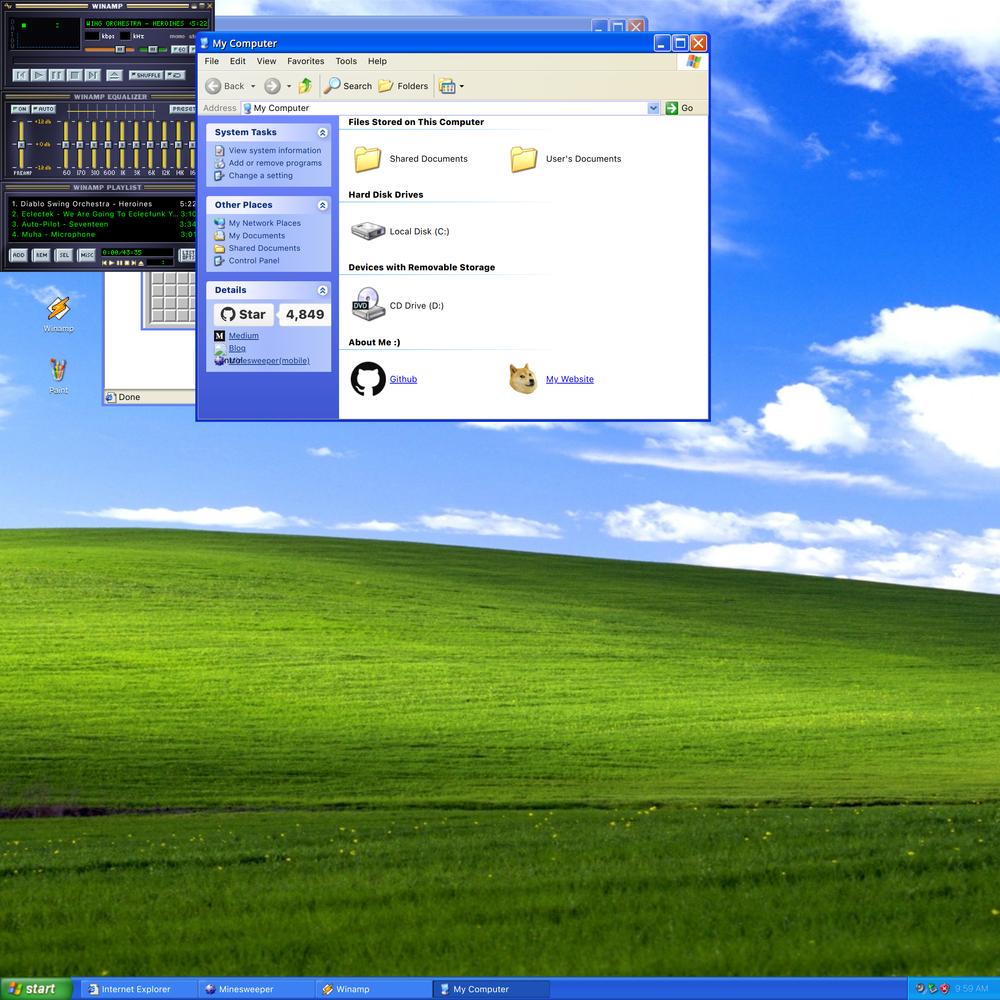Click the My Computer taskbar button
1000x1000 pixels.
pyautogui.click(x=489, y=989)
